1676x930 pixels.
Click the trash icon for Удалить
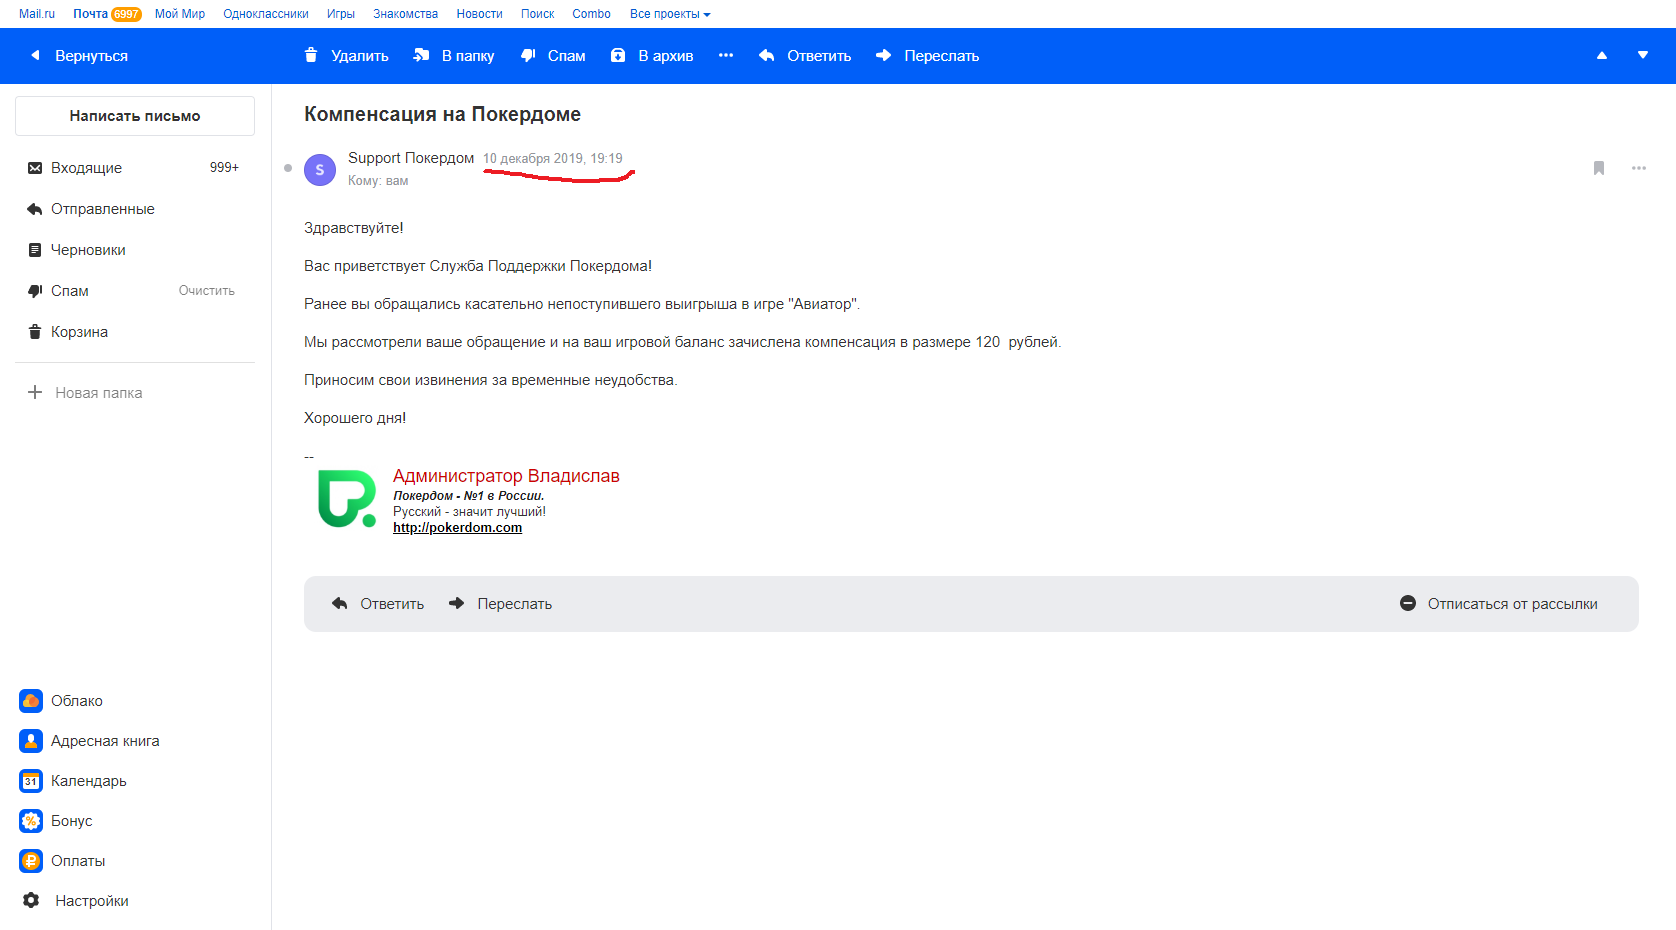311,55
